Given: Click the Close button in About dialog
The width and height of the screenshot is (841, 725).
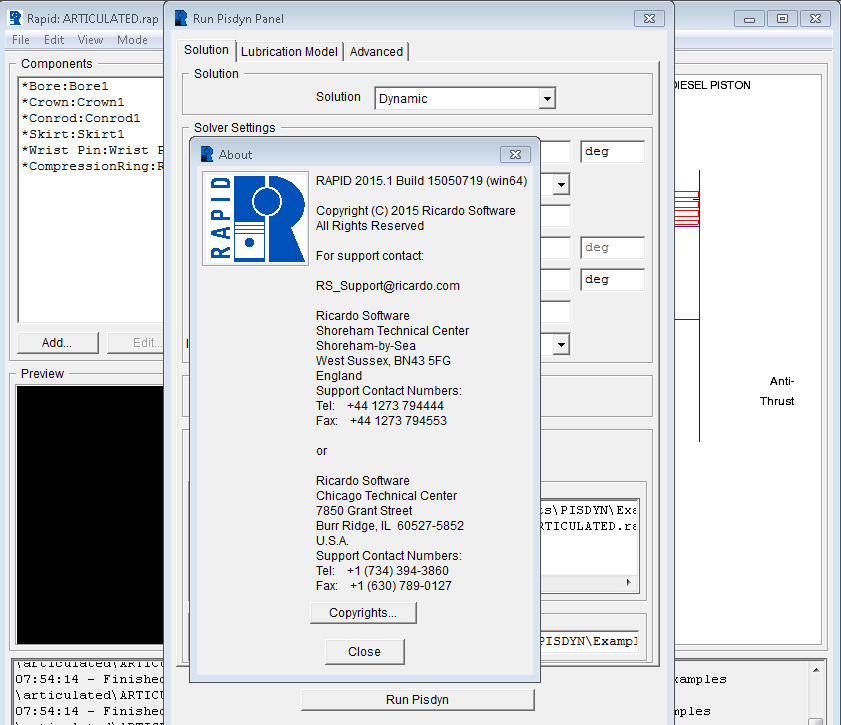Looking at the screenshot, I should [365, 652].
